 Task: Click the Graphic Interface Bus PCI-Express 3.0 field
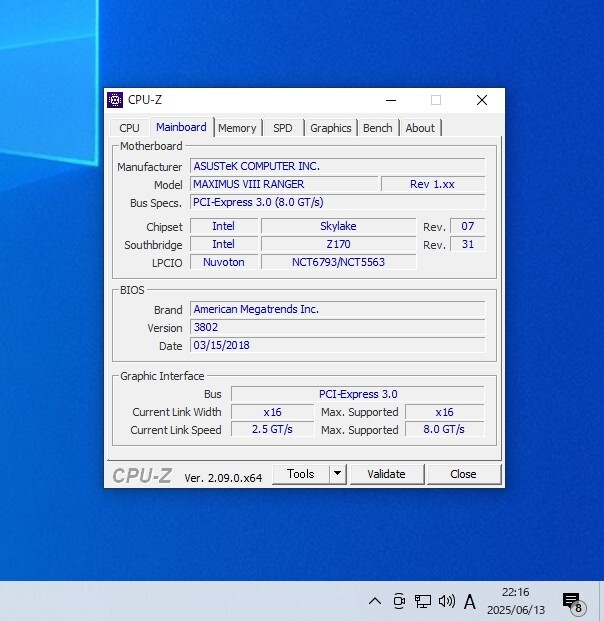click(358, 394)
